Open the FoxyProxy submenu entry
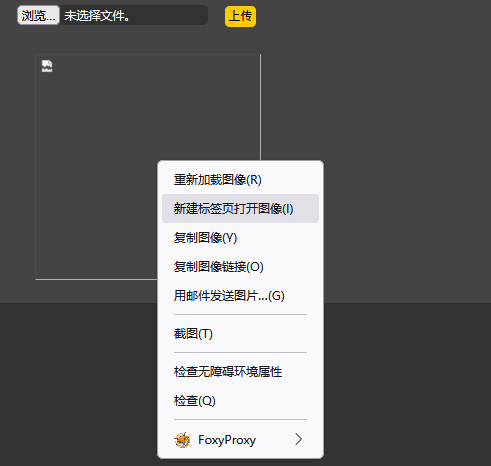 coord(240,440)
